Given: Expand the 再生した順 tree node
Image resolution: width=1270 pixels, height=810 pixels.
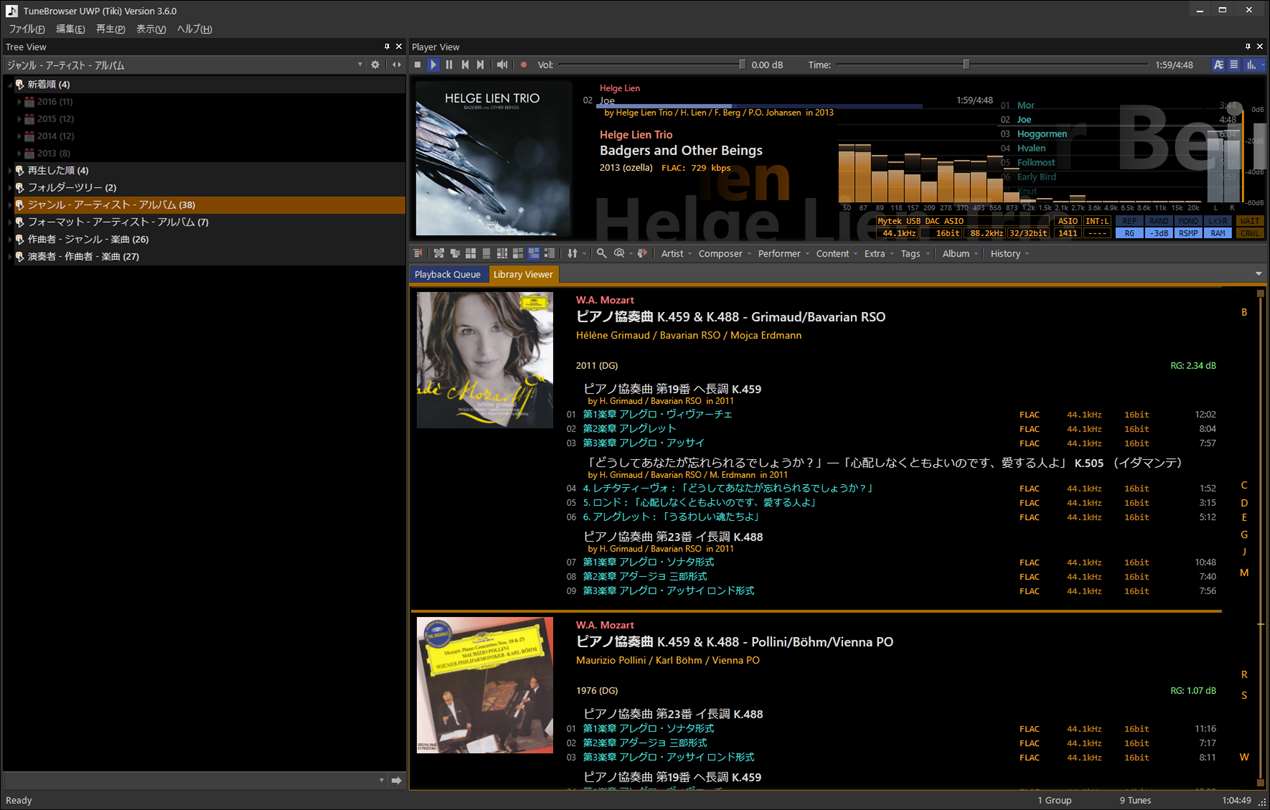Looking at the screenshot, I should [10, 171].
